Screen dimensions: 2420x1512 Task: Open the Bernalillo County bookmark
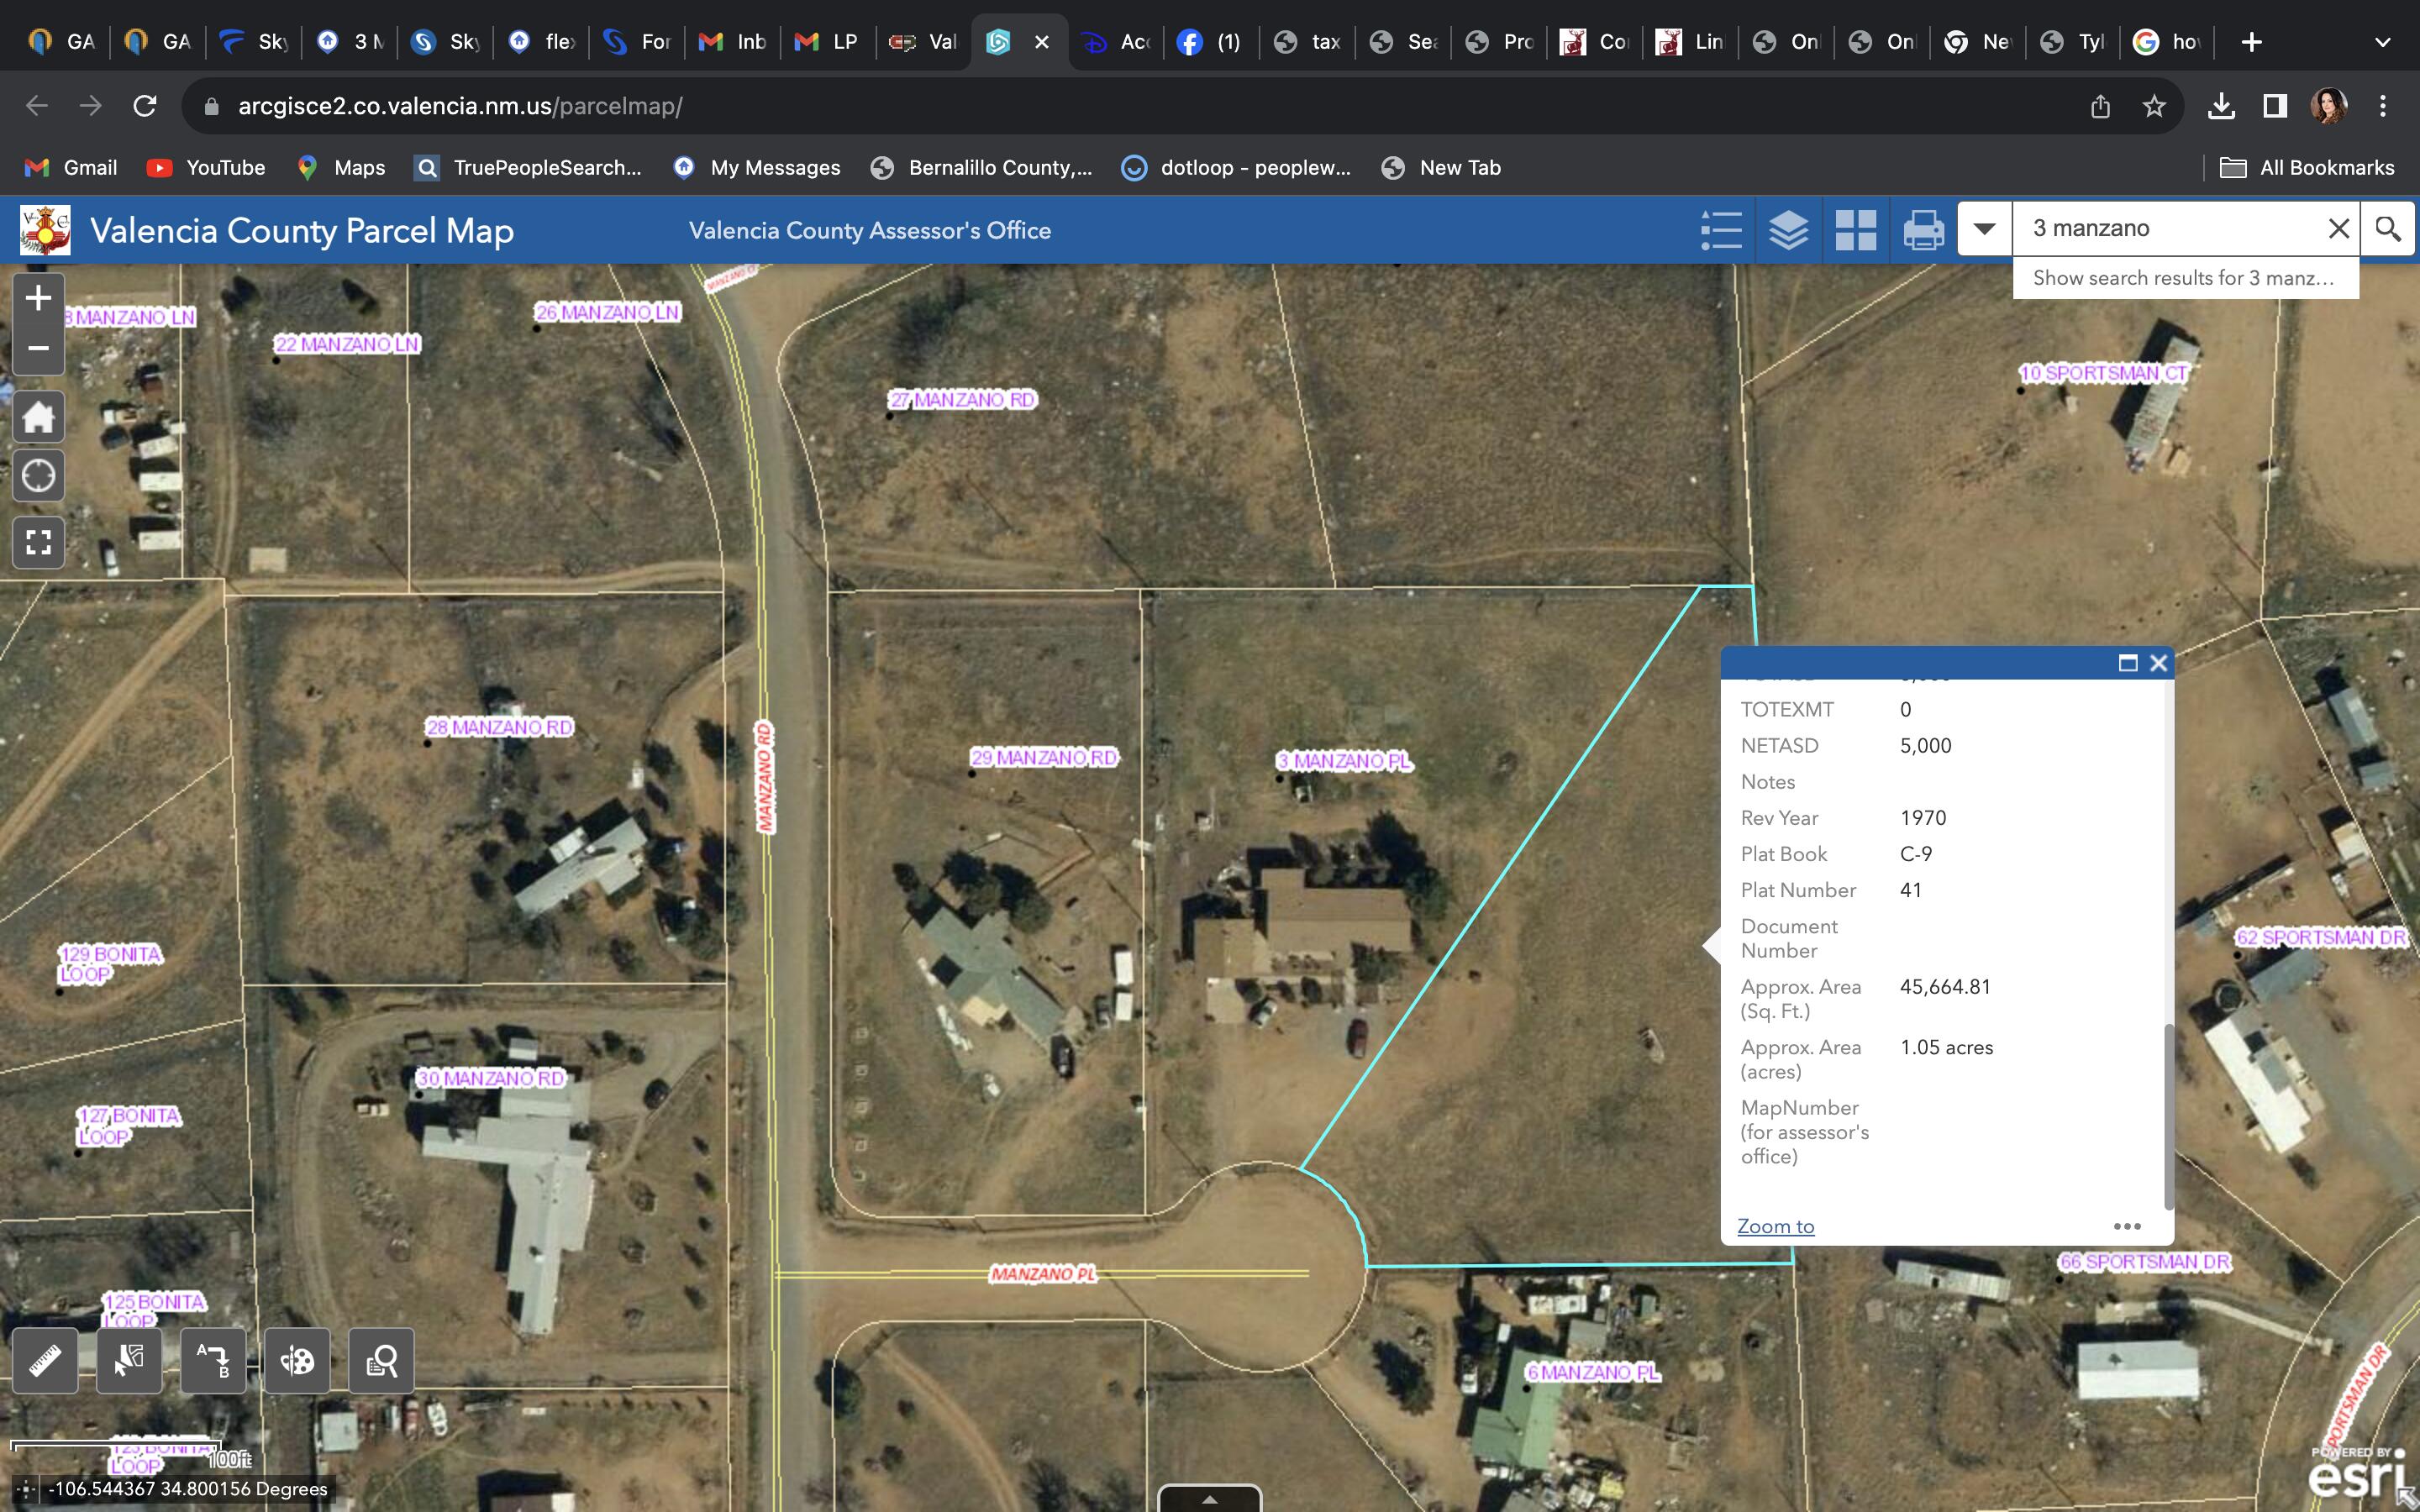click(x=981, y=168)
